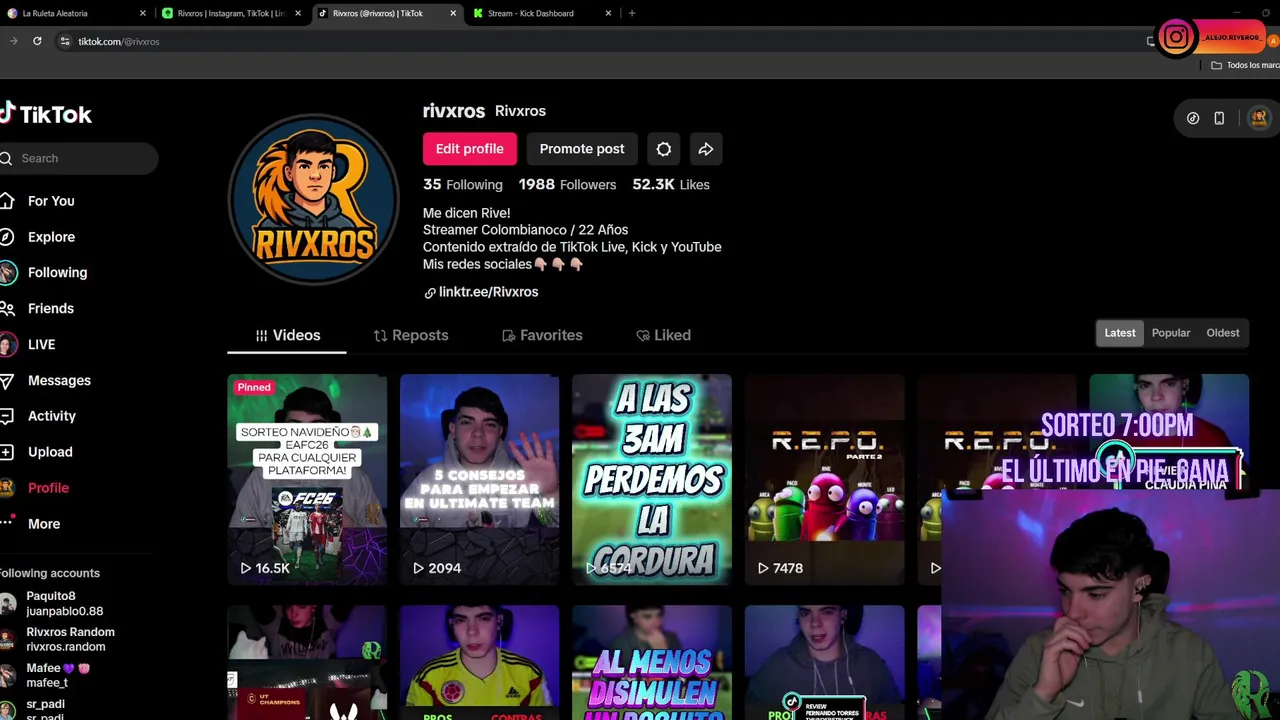Switch to Favorites tab
Image resolution: width=1280 pixels, height=720 pixels.
pyautogui.click(x=542, y=335)
